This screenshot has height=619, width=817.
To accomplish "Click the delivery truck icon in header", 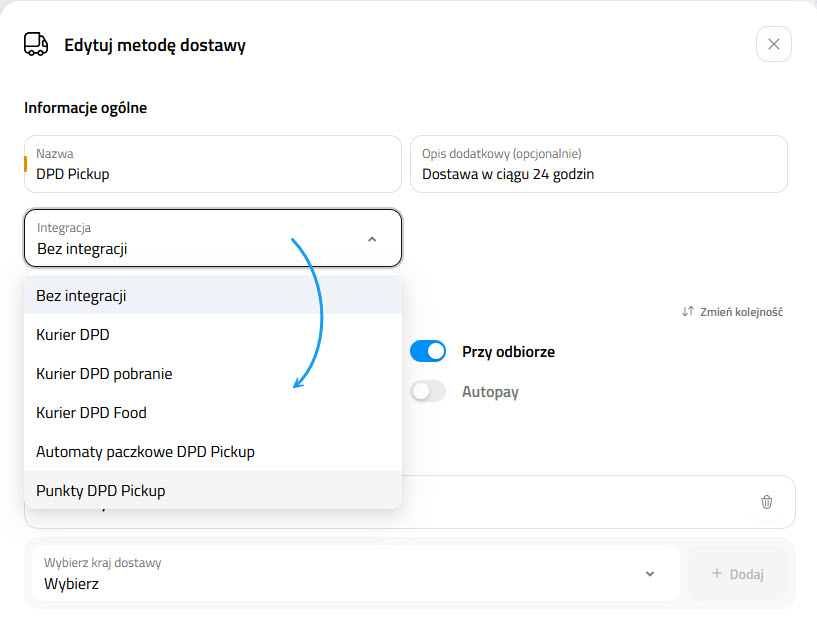I will click(x=36, y=45).
